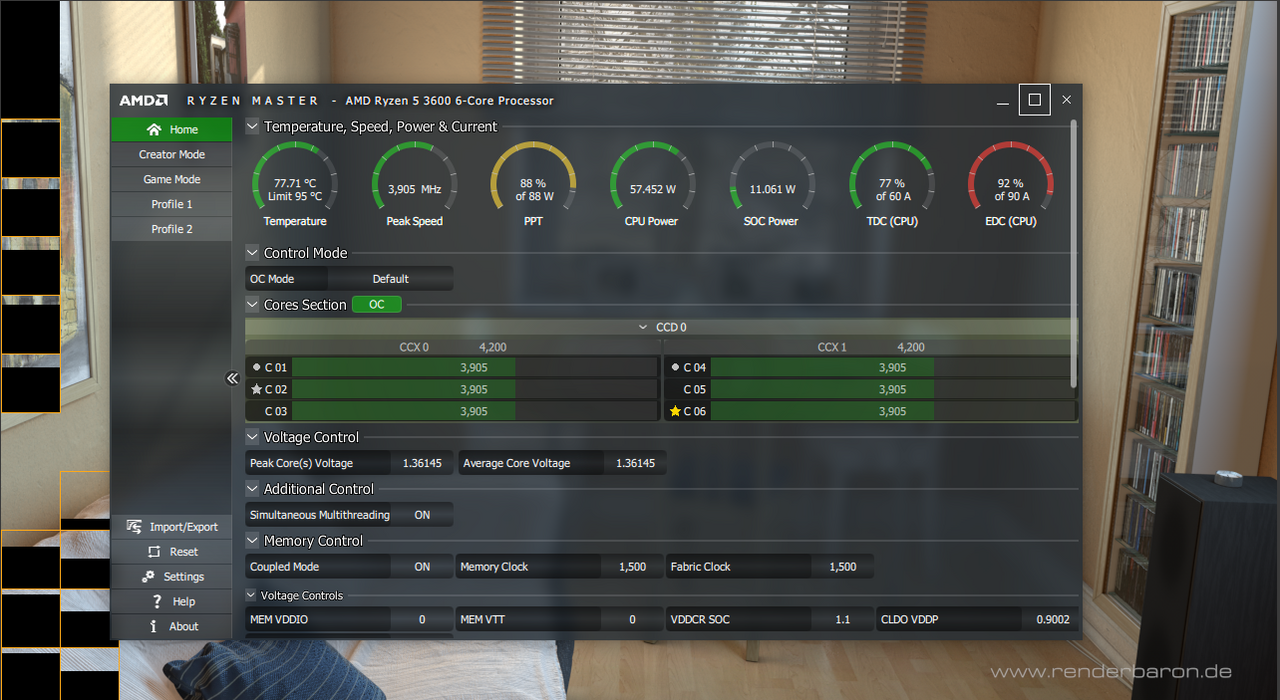
Task: Collapse the Additional Control section
Action: [x=252, y=489]
